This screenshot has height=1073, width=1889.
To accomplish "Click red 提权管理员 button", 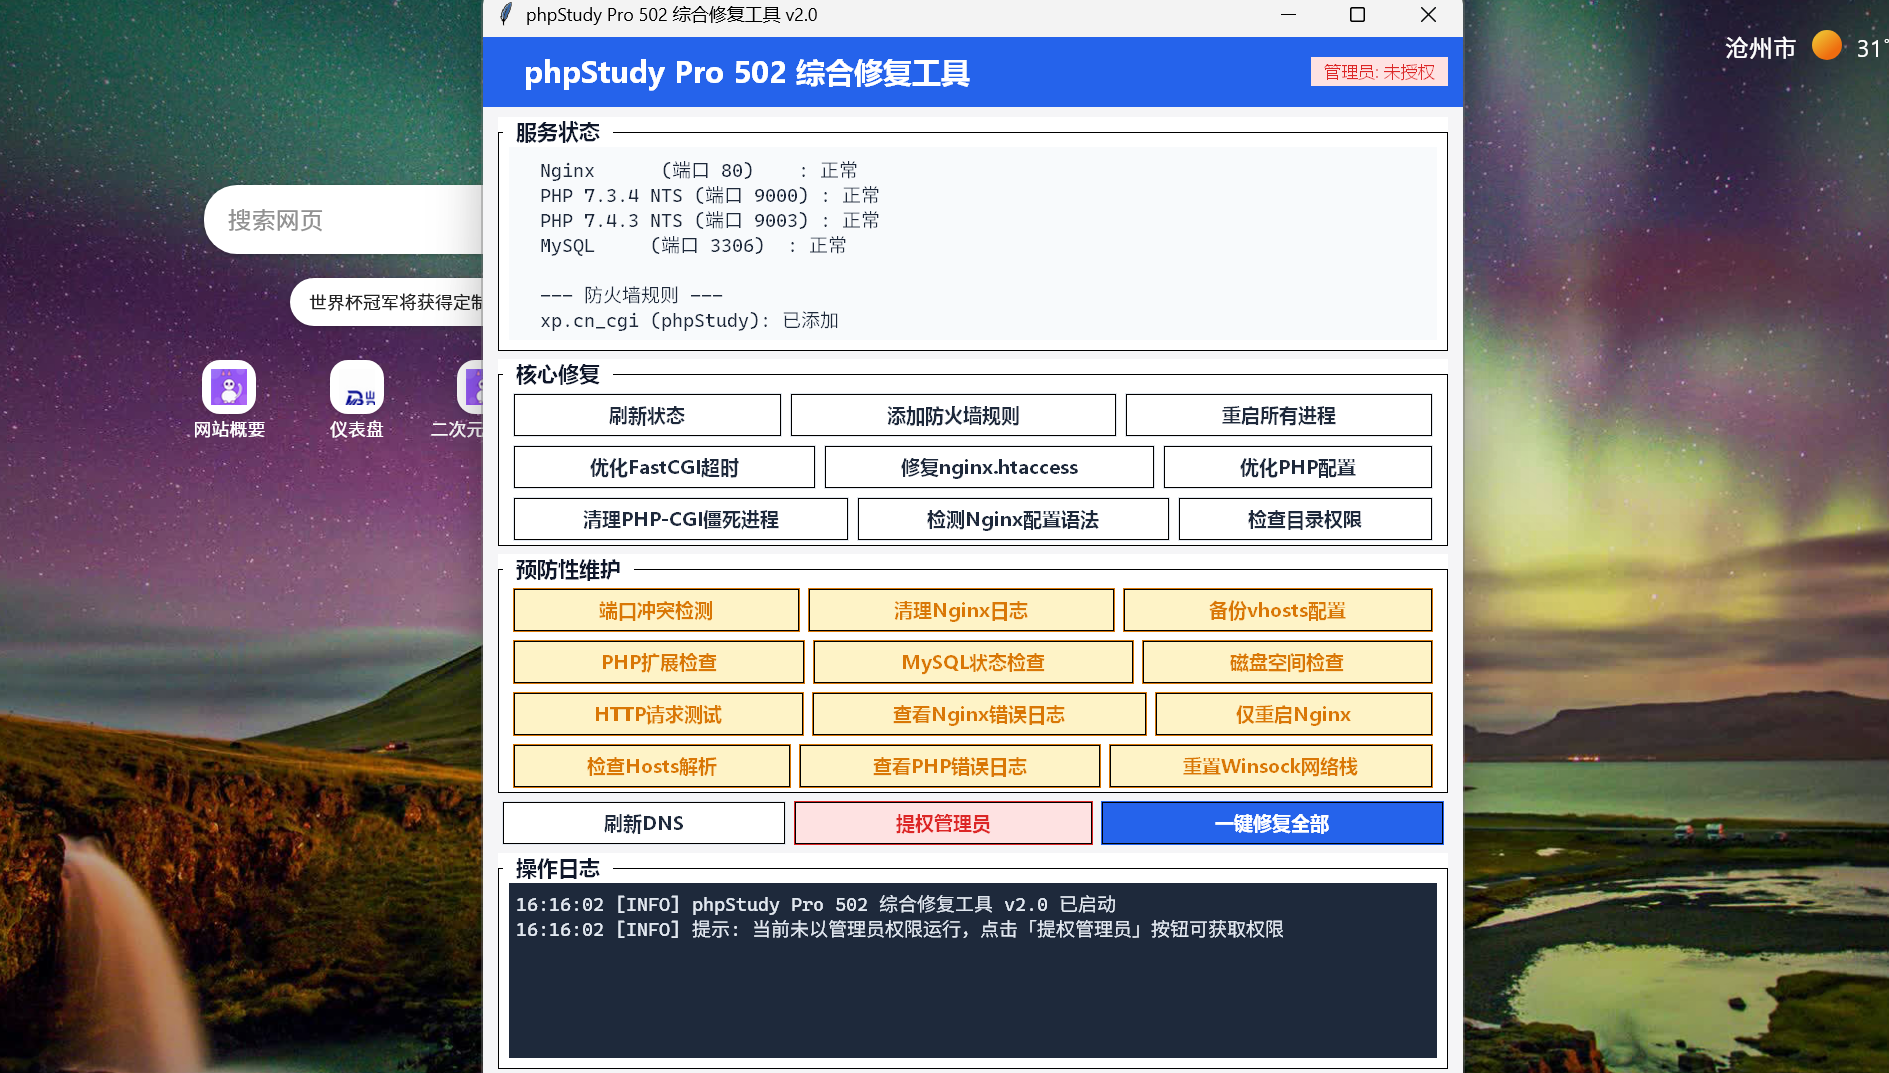I will [943, 823].
